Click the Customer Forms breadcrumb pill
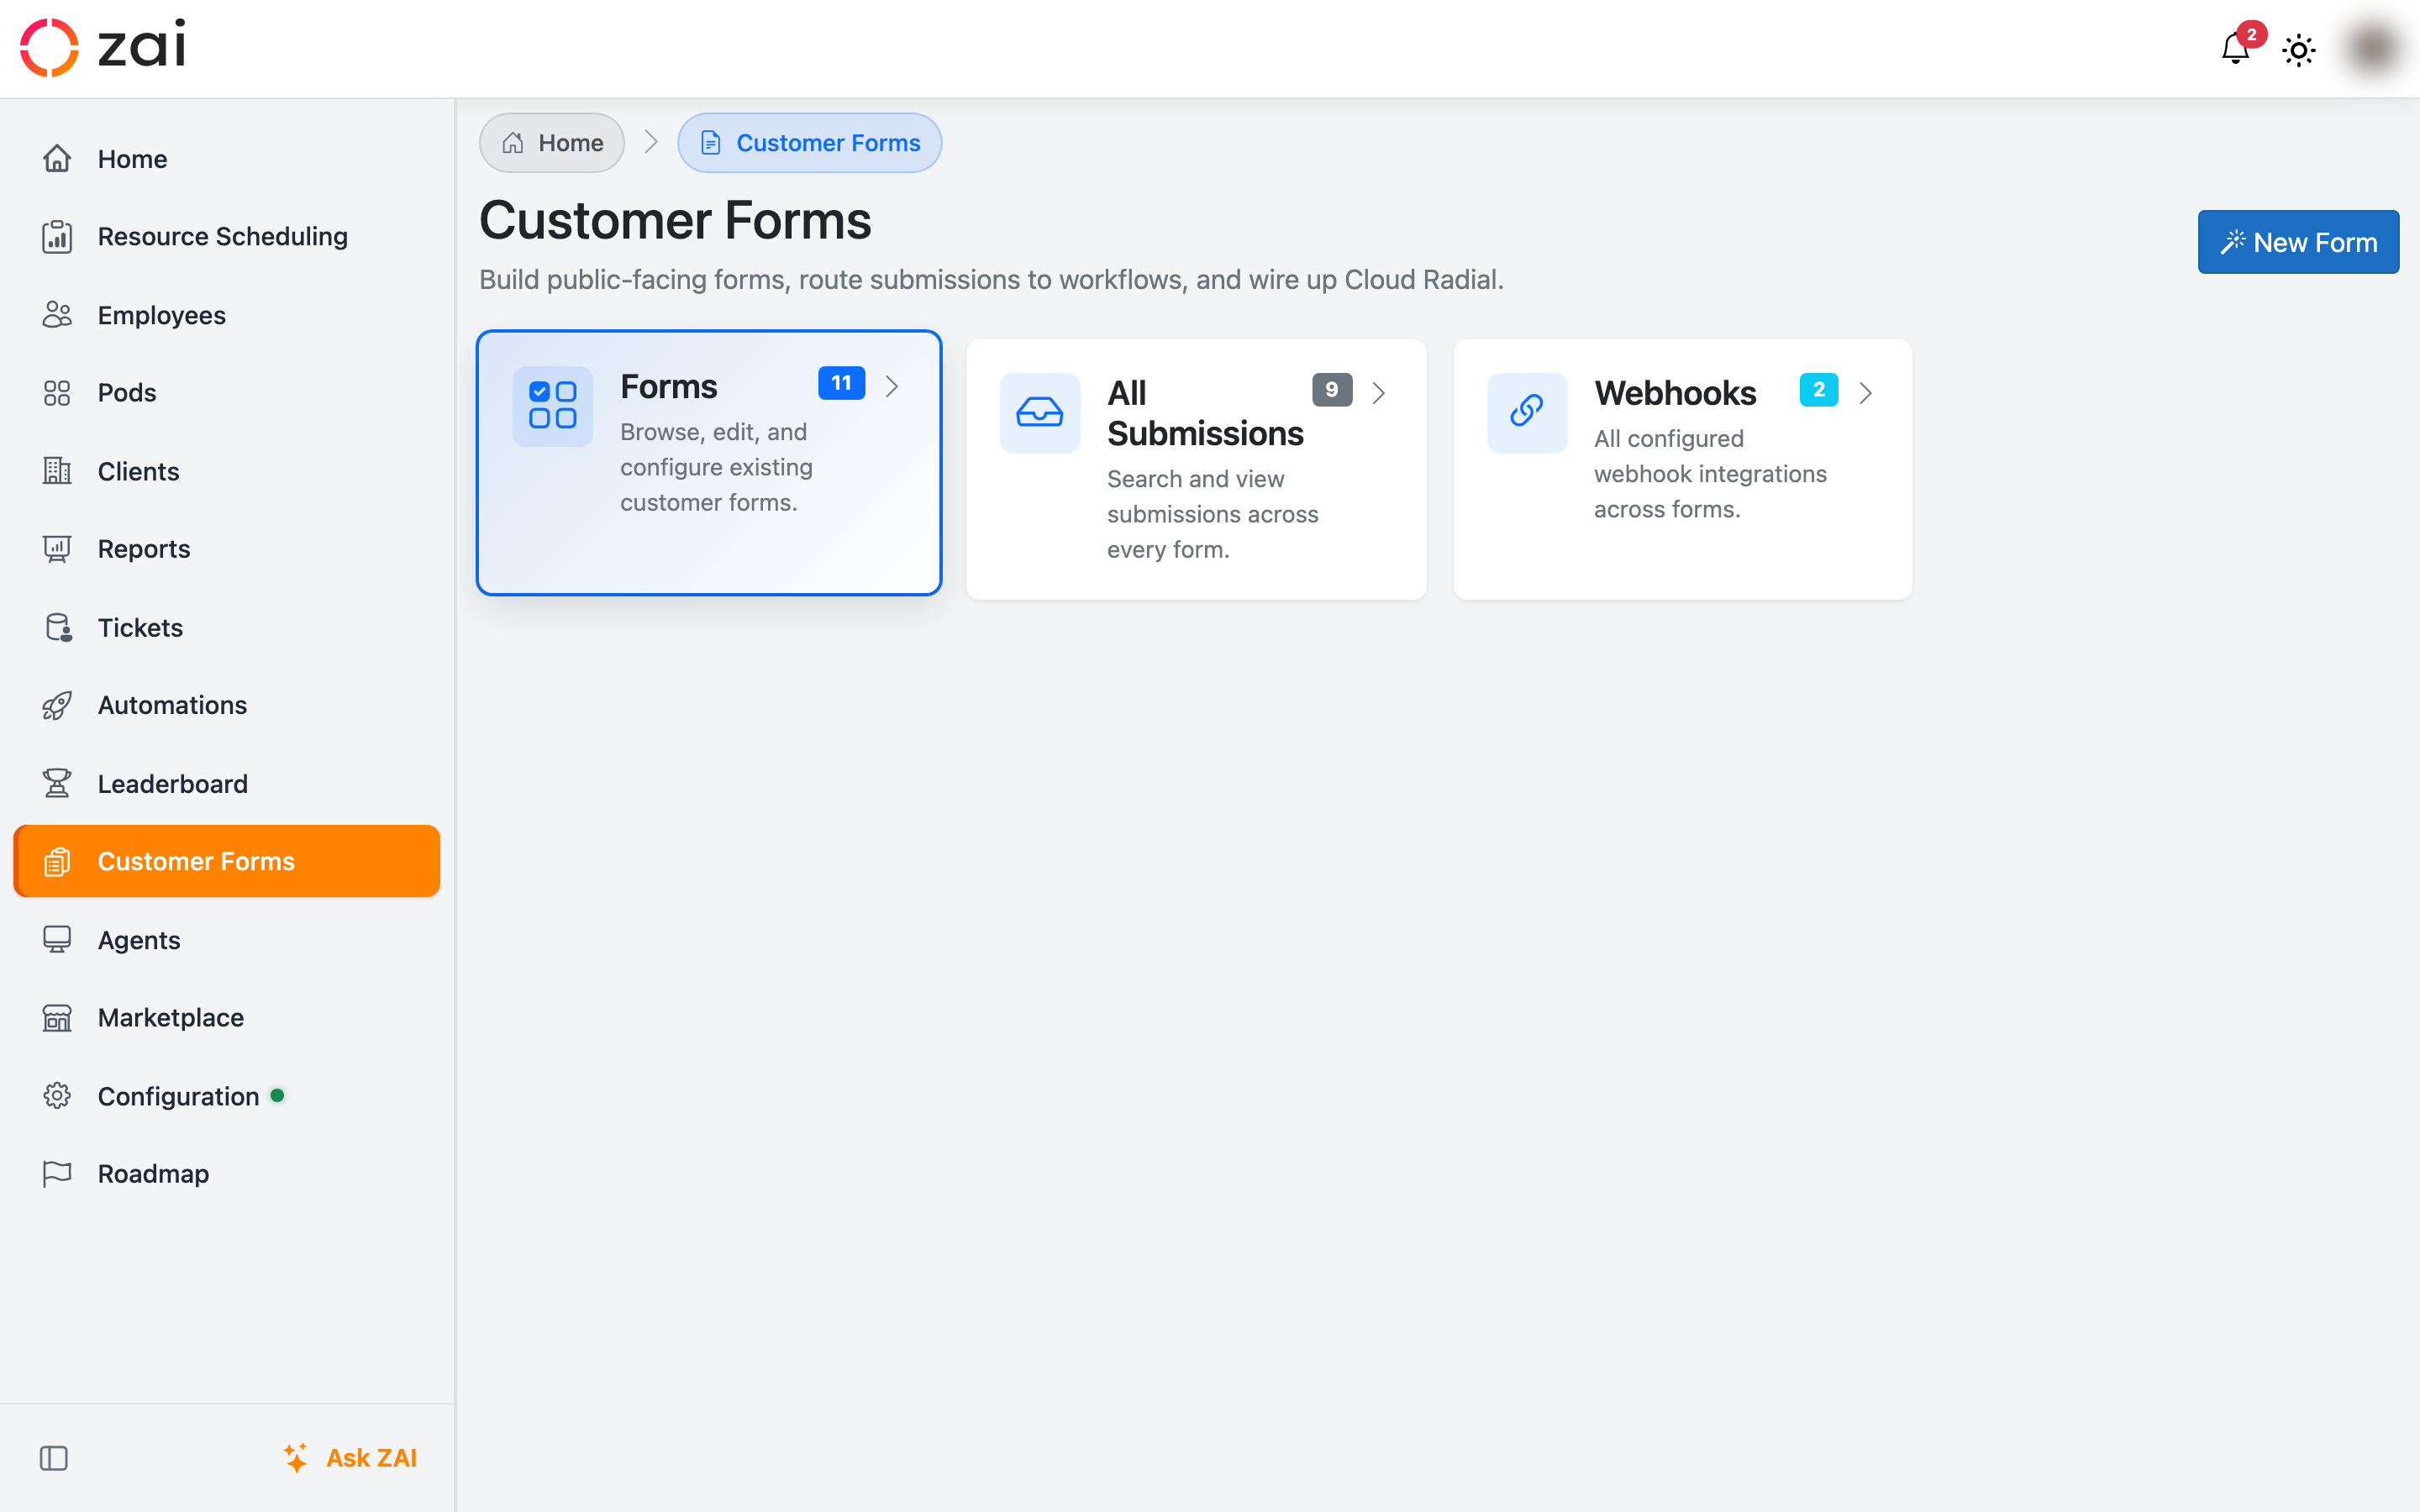 pyautogui.click(x=810, y=143)
